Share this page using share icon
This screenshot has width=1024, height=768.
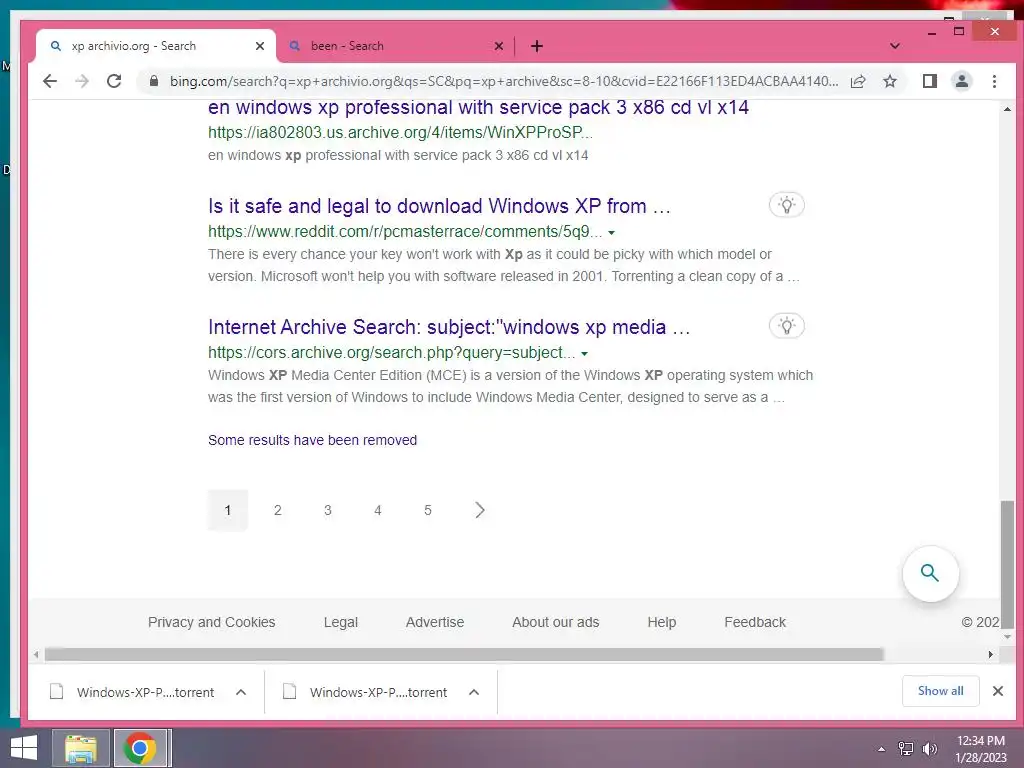click(858, 81)
